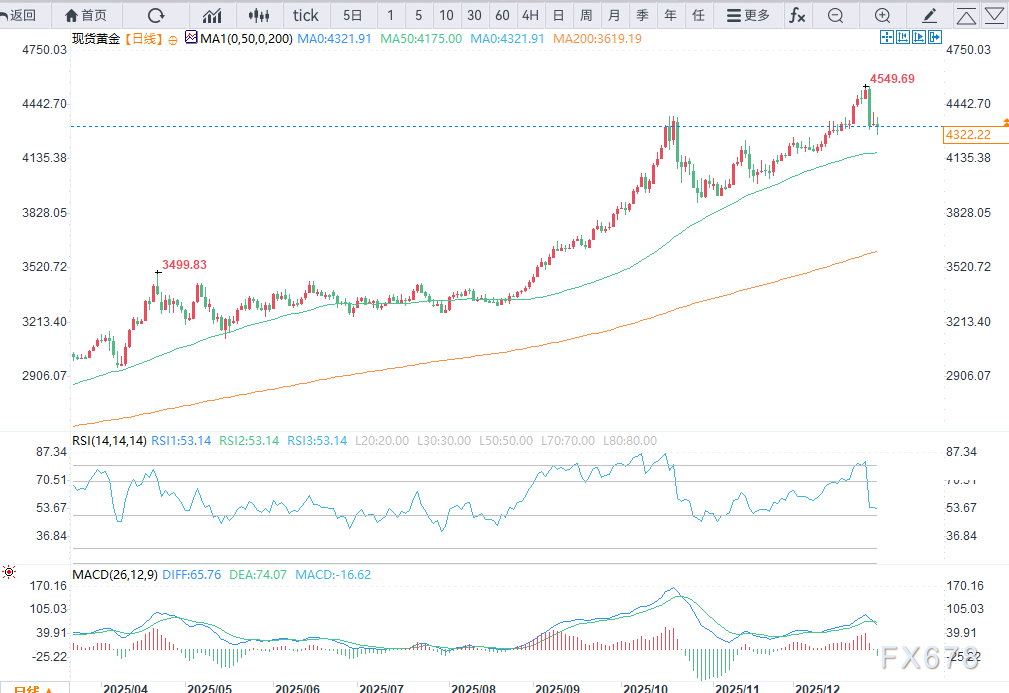This screenshot has height=693, width=1009.
Task: Select the candlestick chart style icon
Action: point(259,15)
